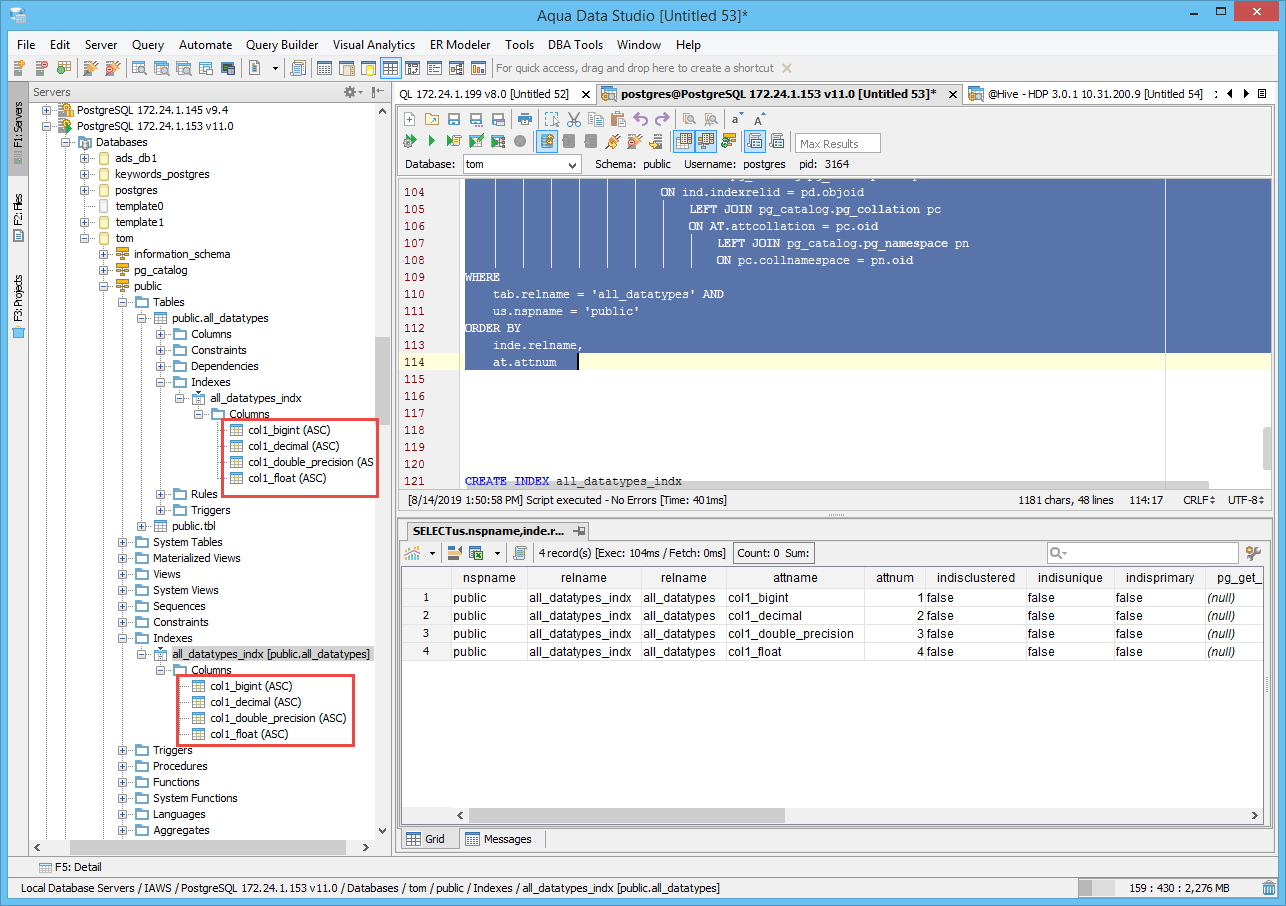Expand the Constraints folder under public.all_datatypes

[x=161, y=350]
